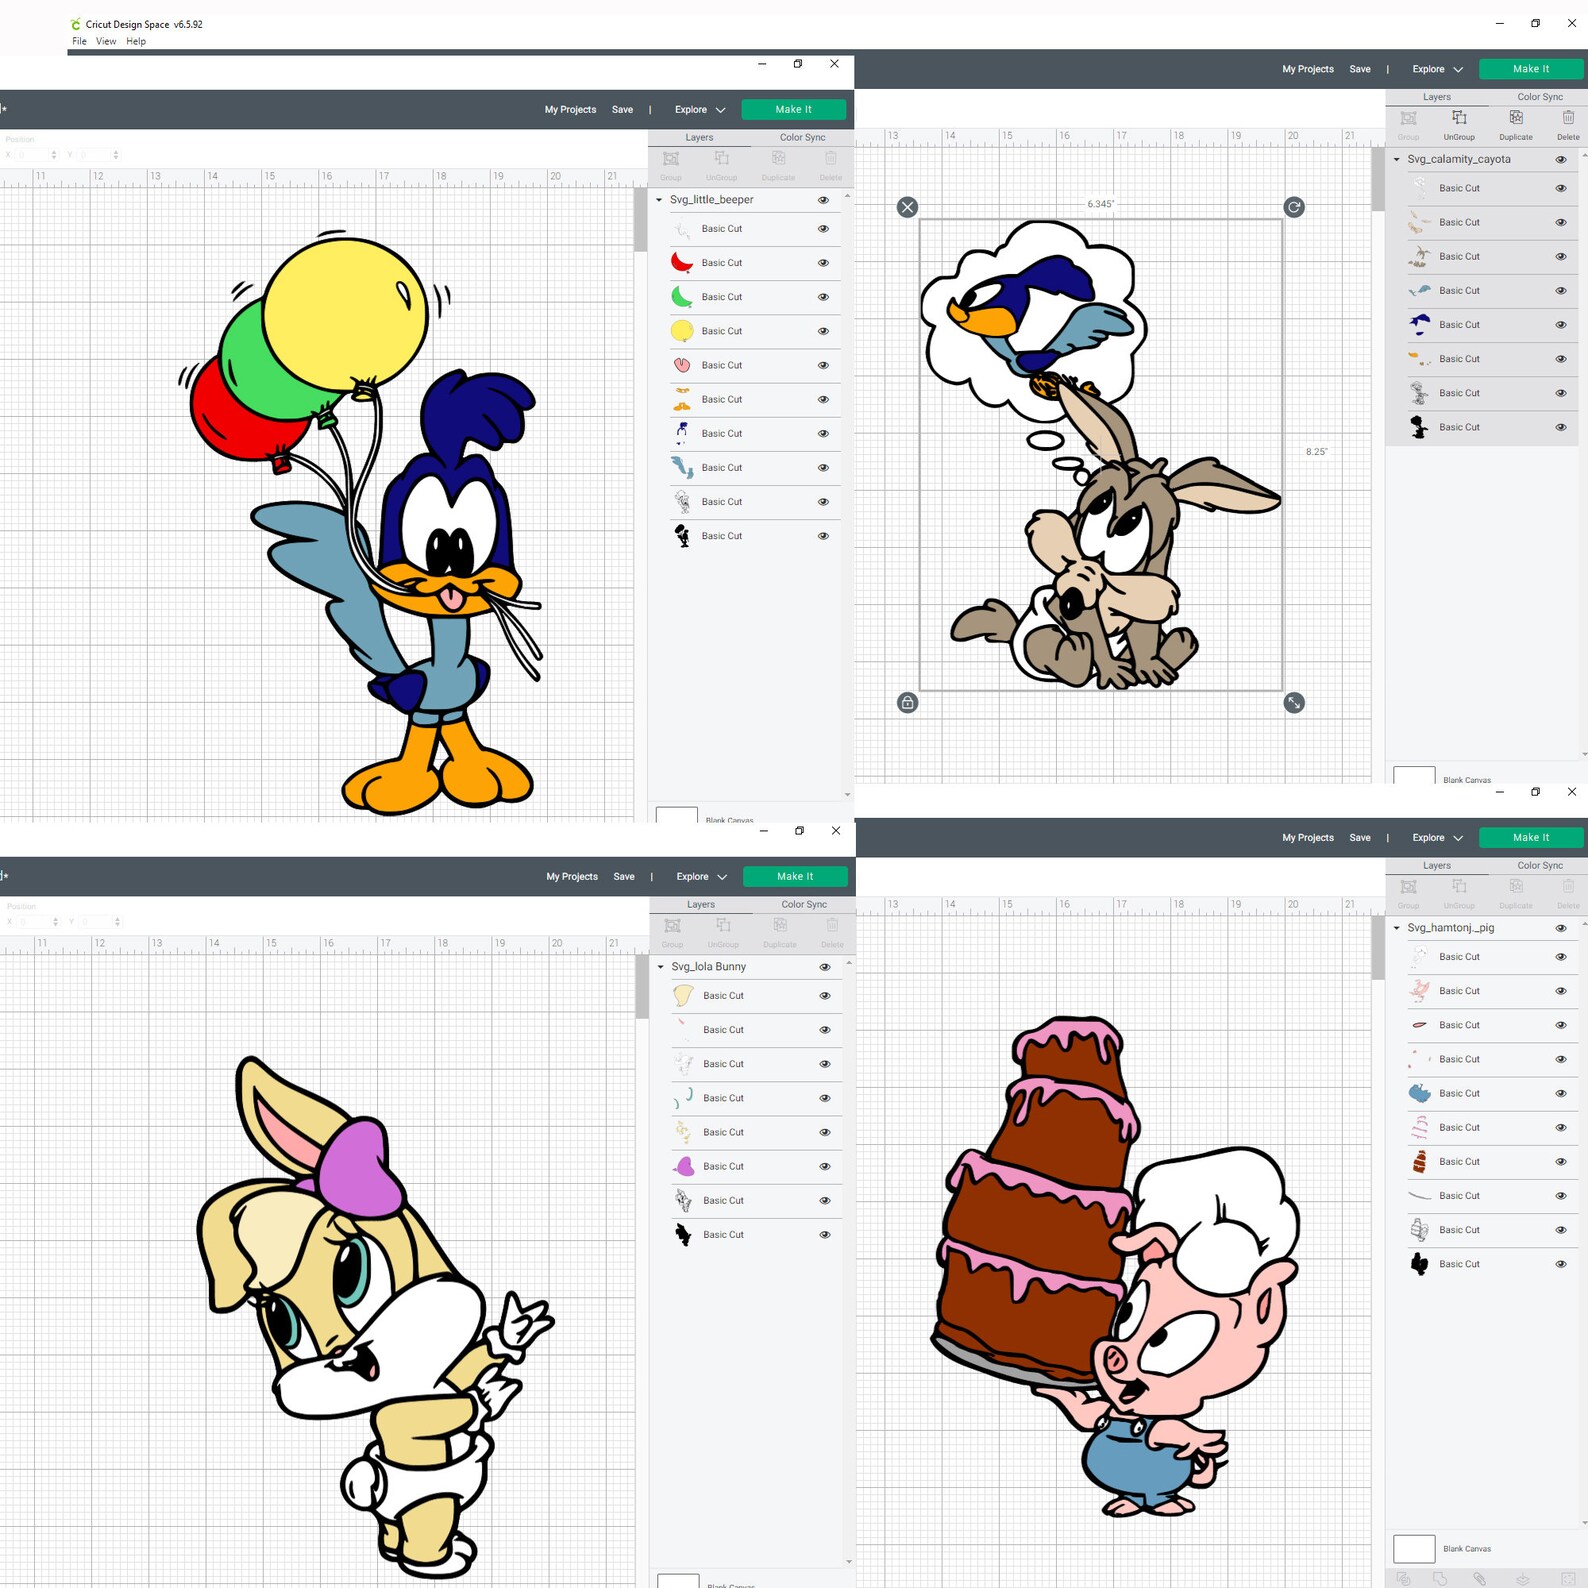Switch to Color Sync tab in Svg_little_beeper window
This screenshot has height=1588, width=1588.
pos(802,137)
